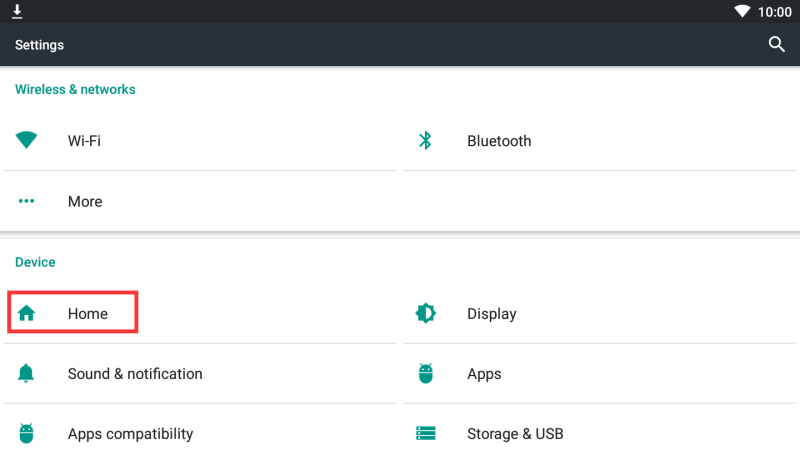Open the search magnifier in Settings
The width and height of the screenshot is (800, 450).
click(776, 45)
